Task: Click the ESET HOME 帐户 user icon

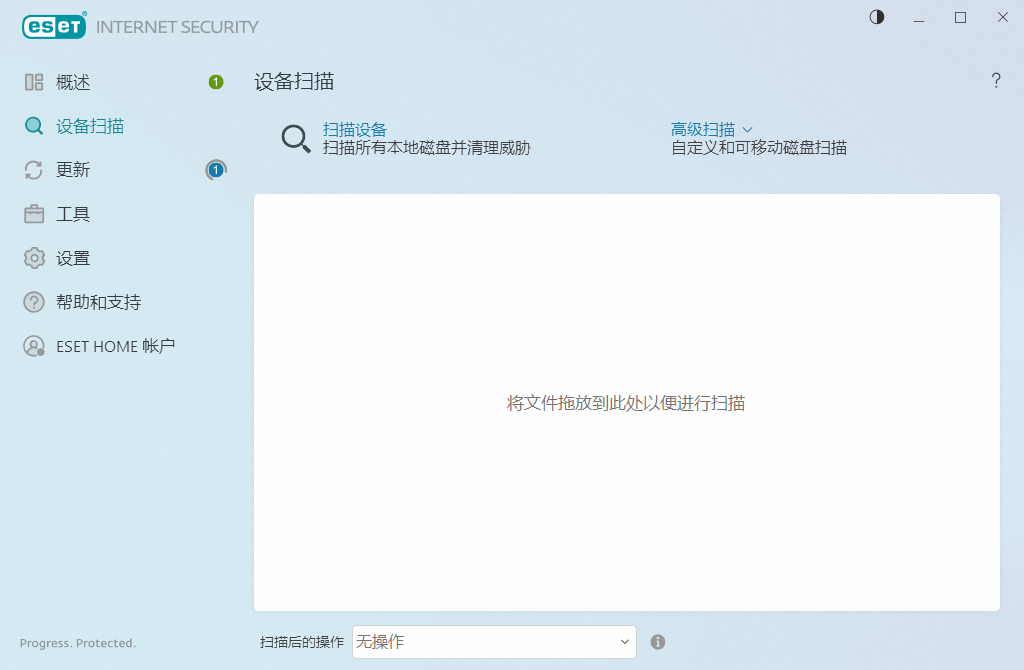Action: coord(34,346)
